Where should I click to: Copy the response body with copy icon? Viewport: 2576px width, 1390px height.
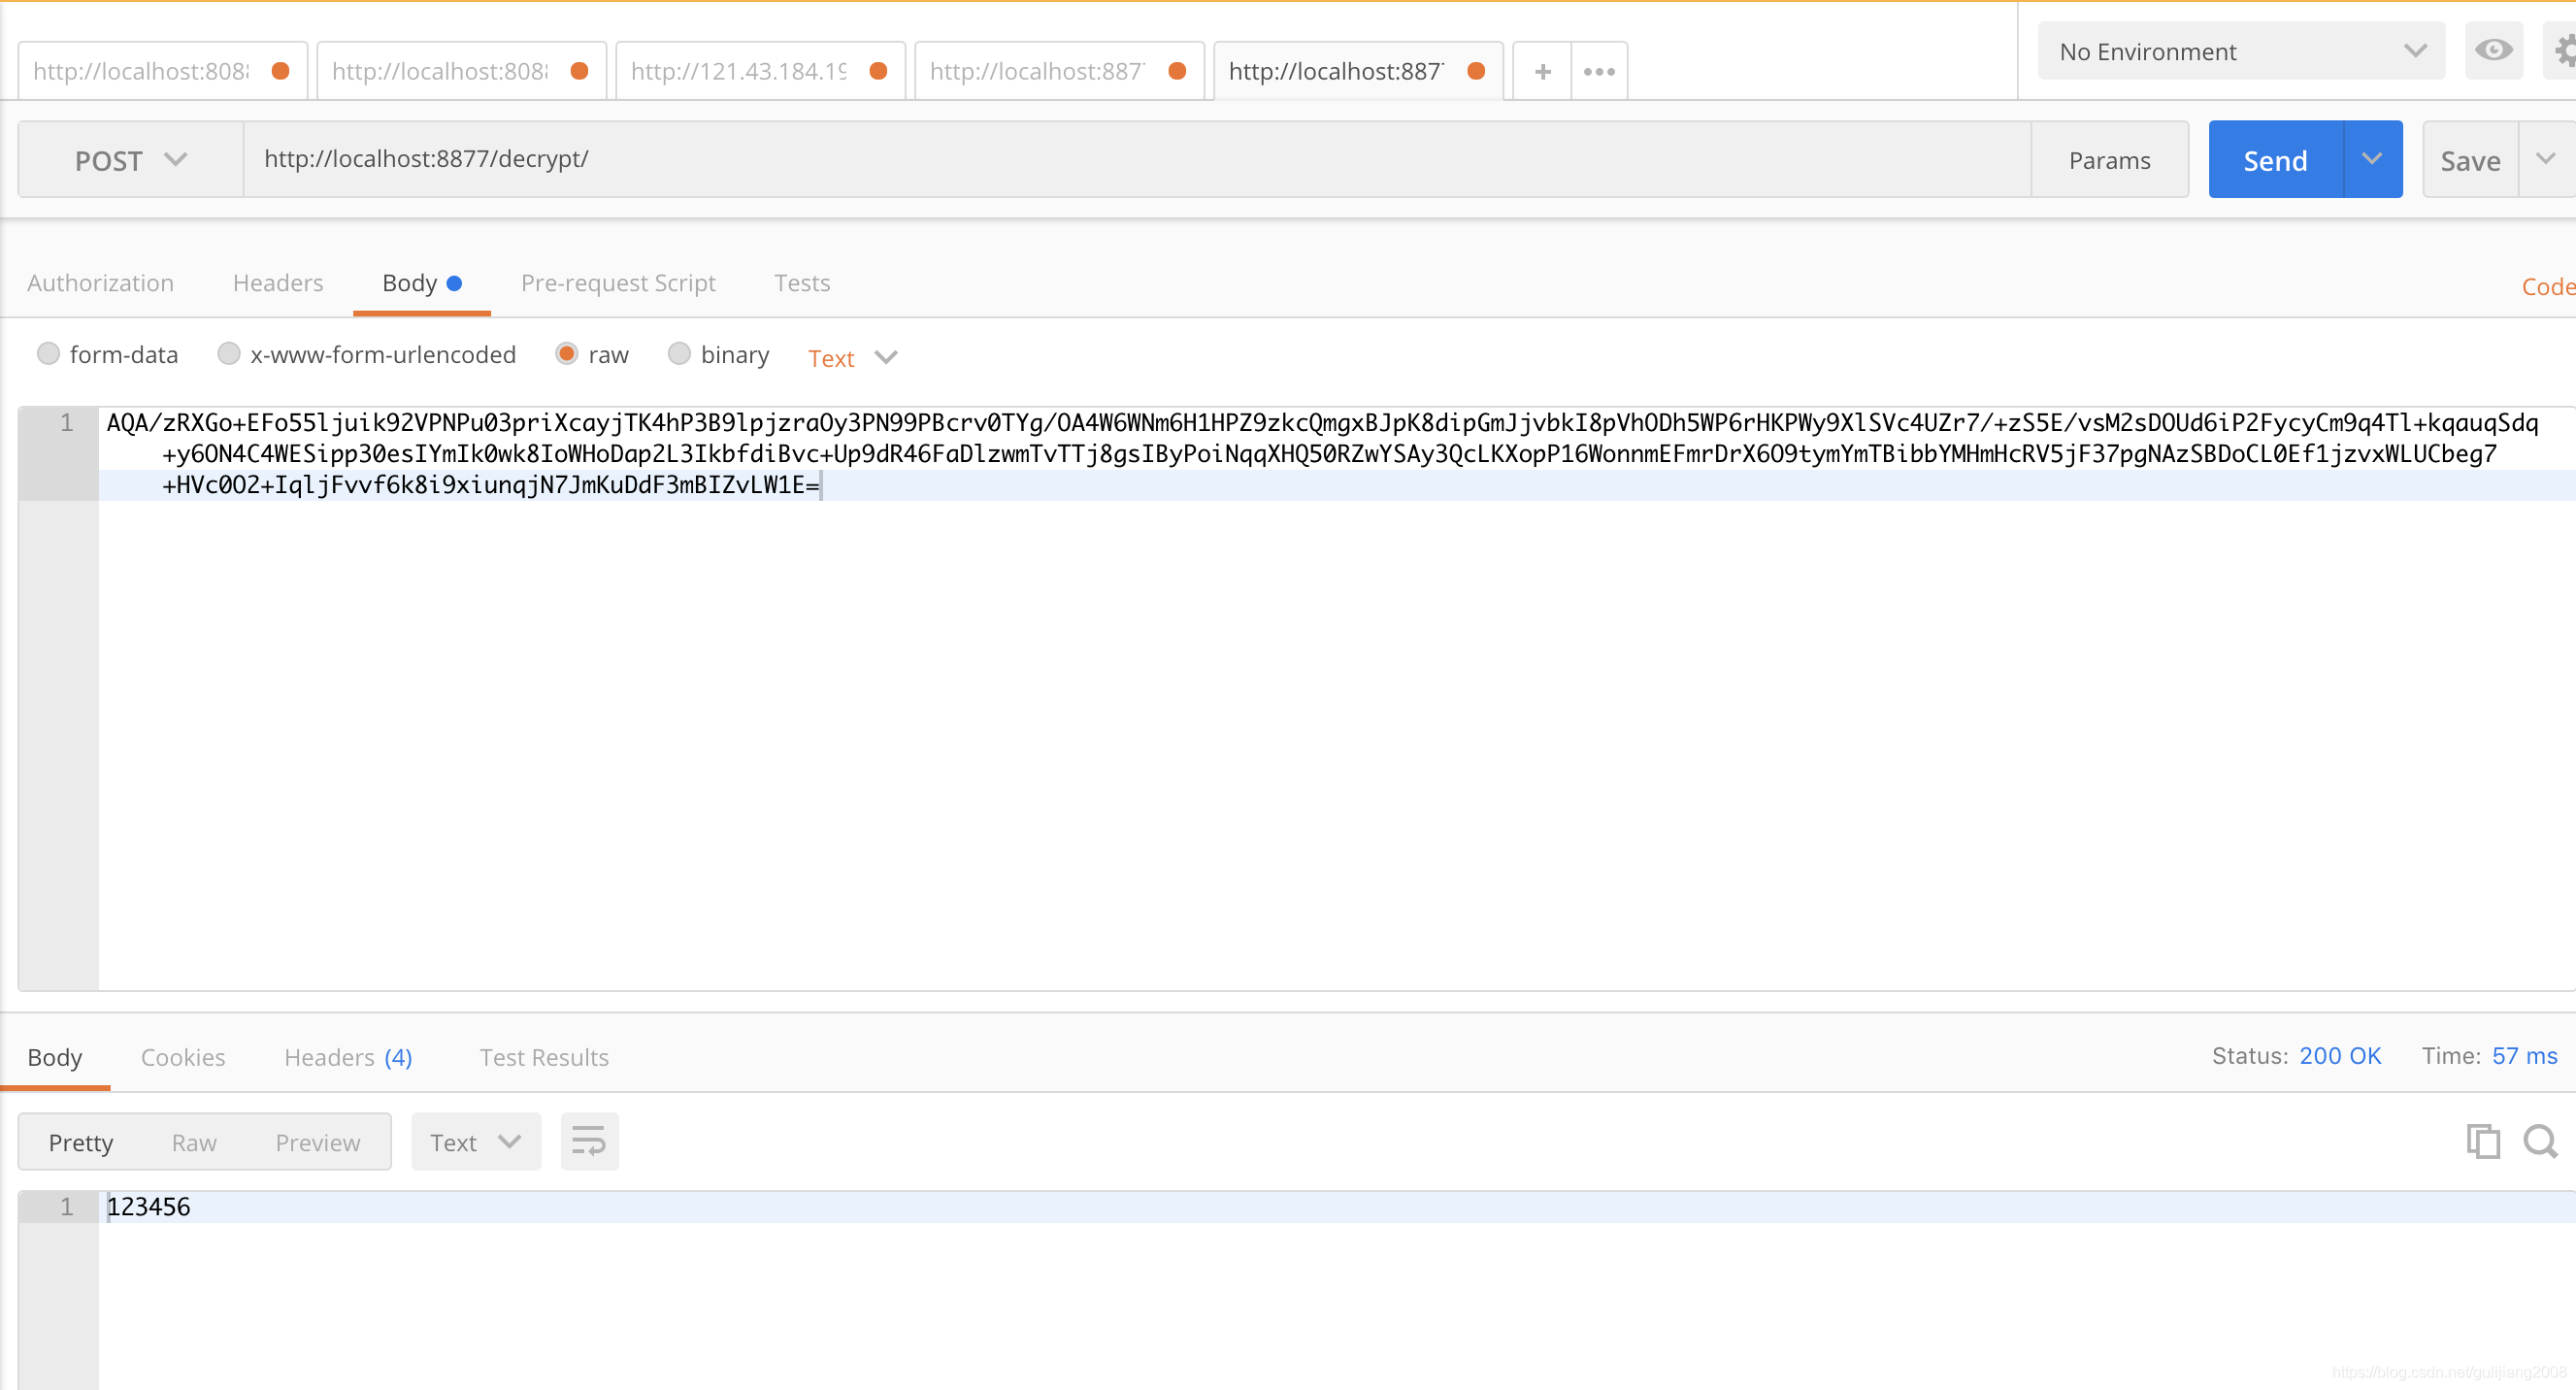(2483, 1141)
